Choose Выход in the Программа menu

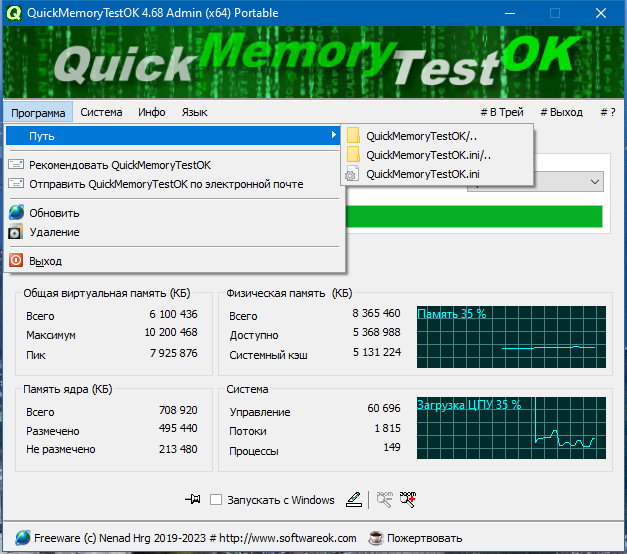point(173,261)
